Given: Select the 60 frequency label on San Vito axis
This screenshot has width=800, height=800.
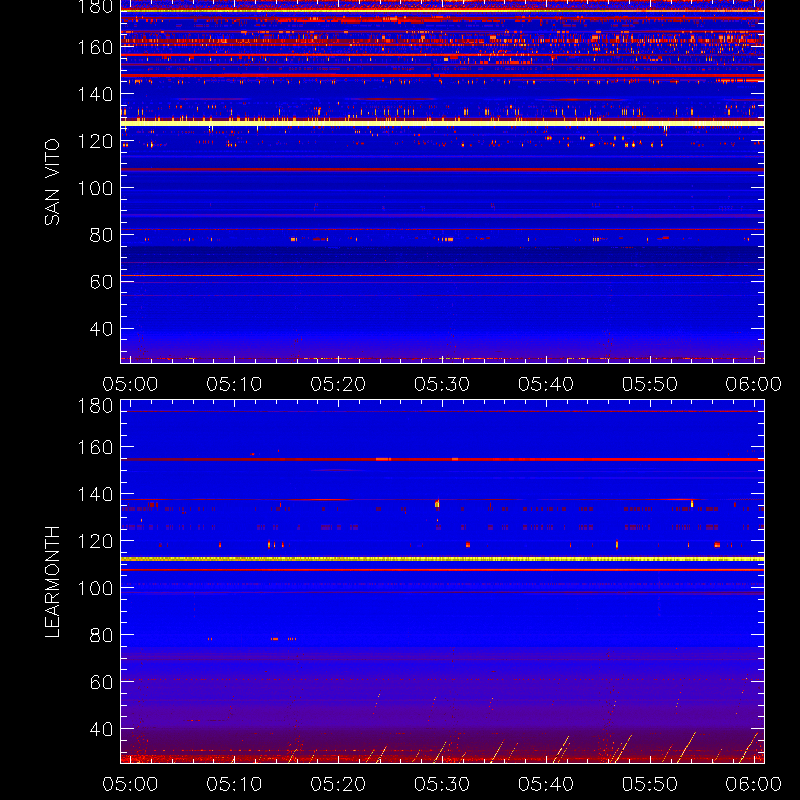Looking at the screenshot, I should click(101, 282).
